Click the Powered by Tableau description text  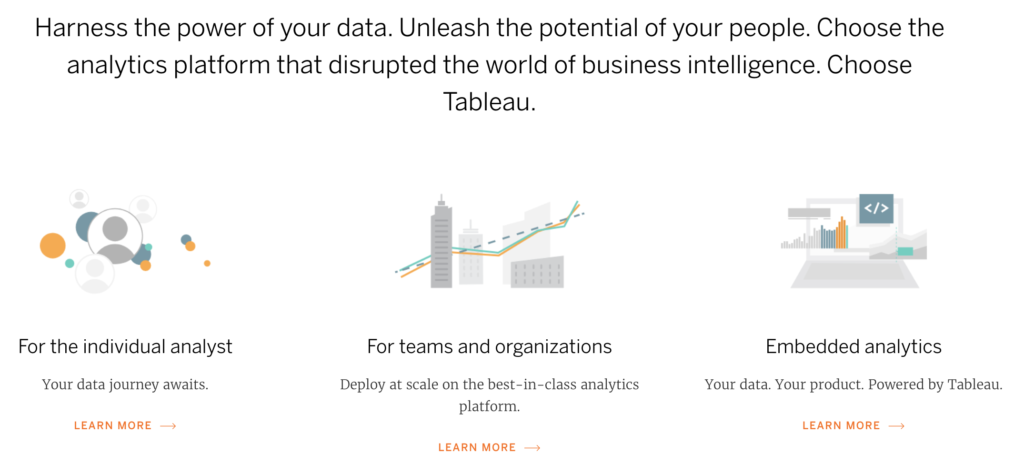point(854,384)
